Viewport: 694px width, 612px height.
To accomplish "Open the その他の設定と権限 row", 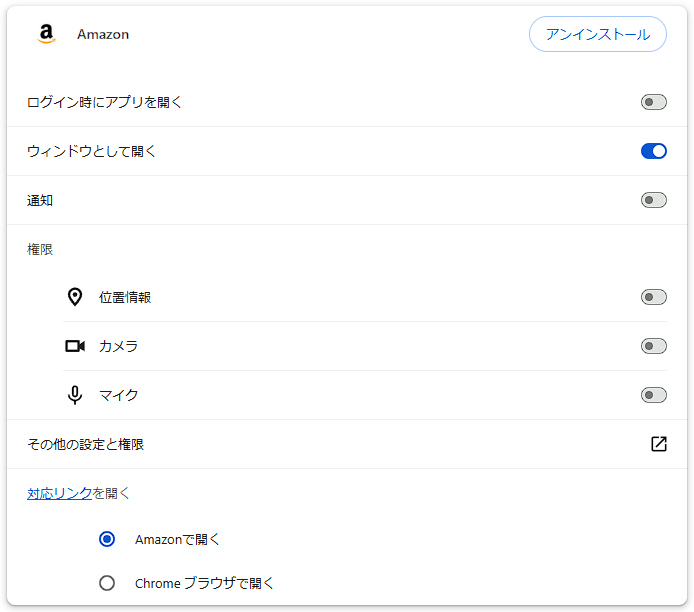I will coord(86,444).
